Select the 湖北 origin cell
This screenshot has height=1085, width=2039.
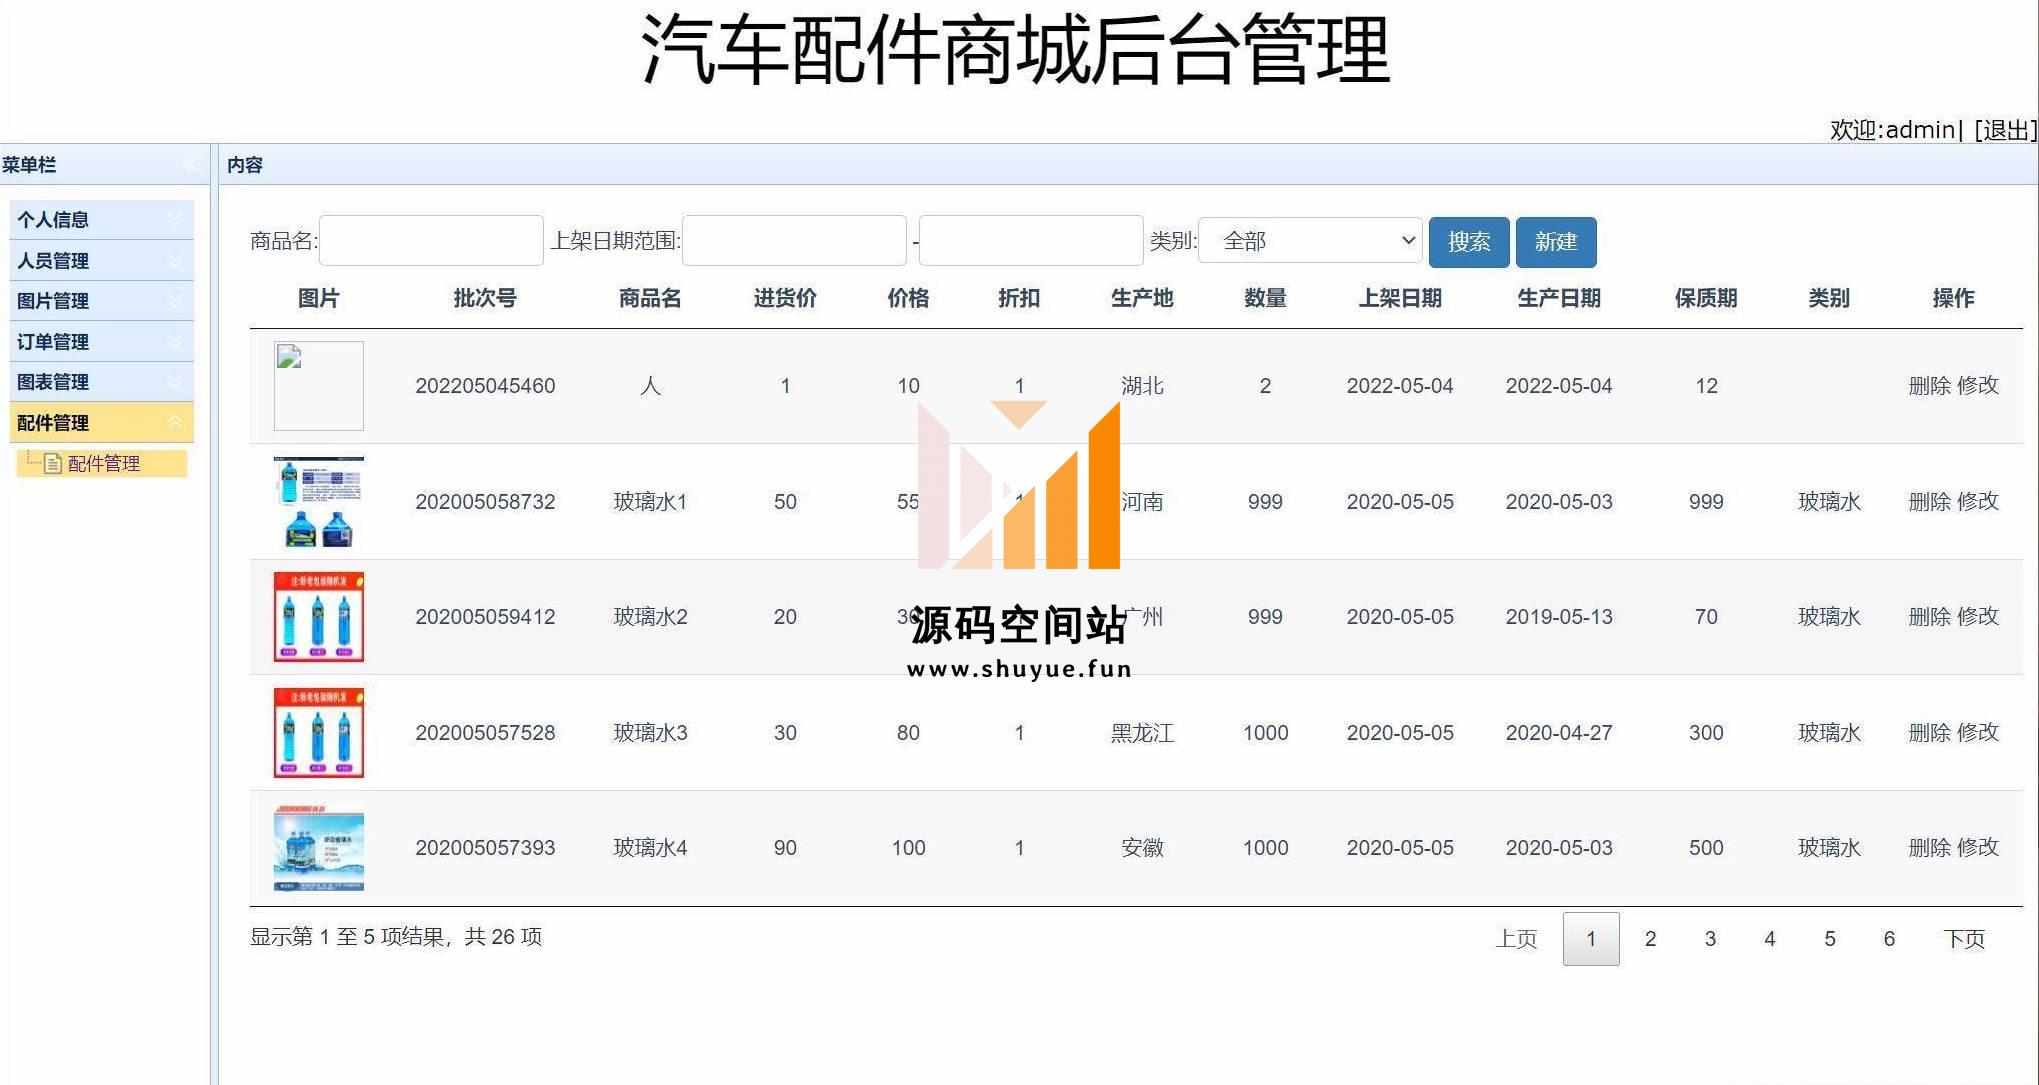[x=1142, y=386]
